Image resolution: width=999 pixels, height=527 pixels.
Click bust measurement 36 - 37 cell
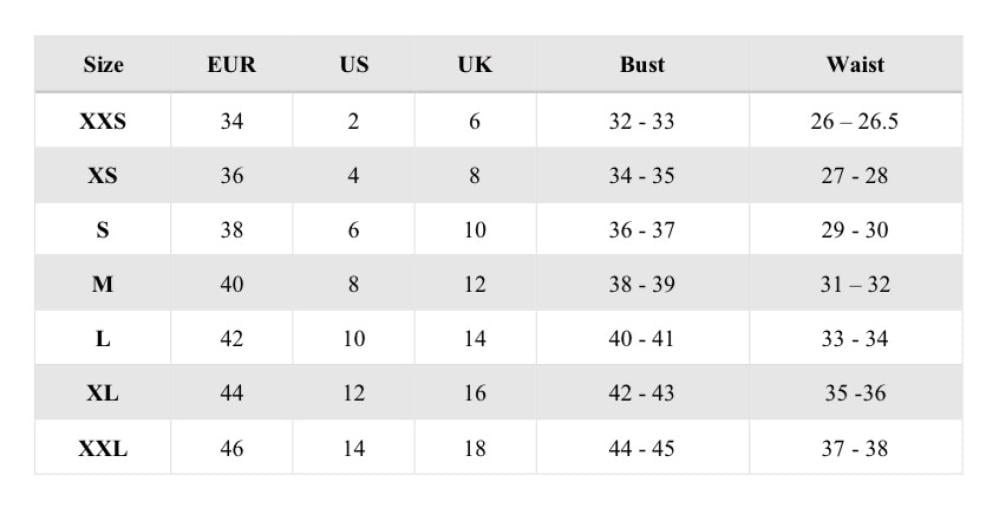(x=642, y=230)
